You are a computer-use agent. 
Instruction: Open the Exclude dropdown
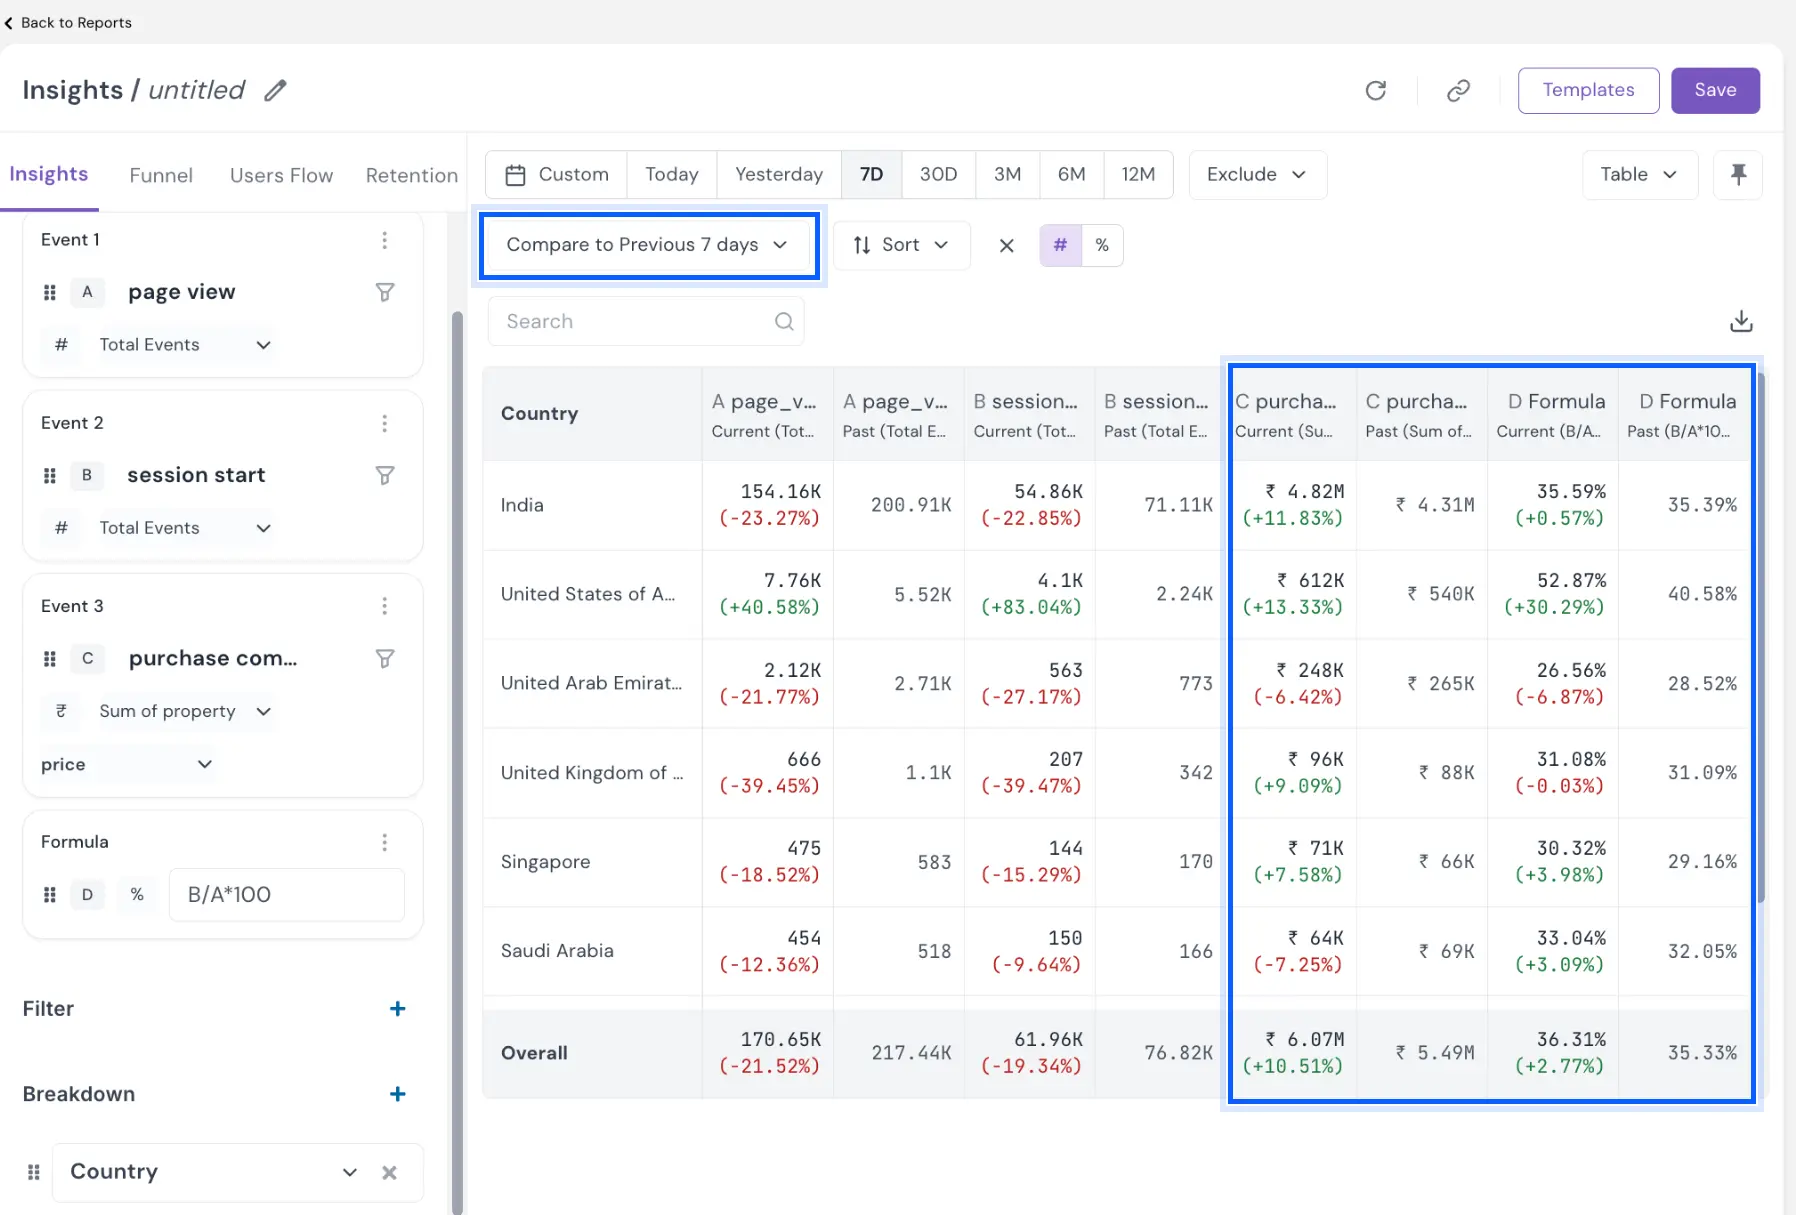[1257, 174]
